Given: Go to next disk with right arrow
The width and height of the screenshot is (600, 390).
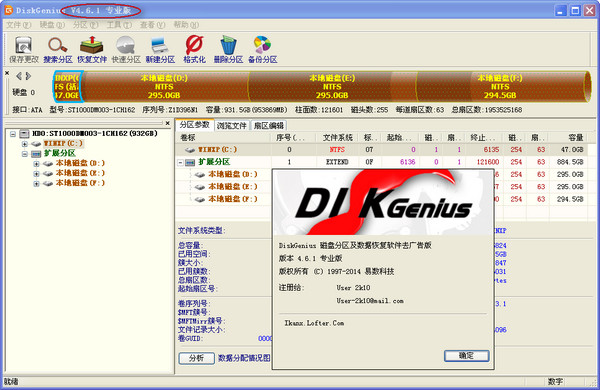Looking at the screenshot, I should coord(28,76).
